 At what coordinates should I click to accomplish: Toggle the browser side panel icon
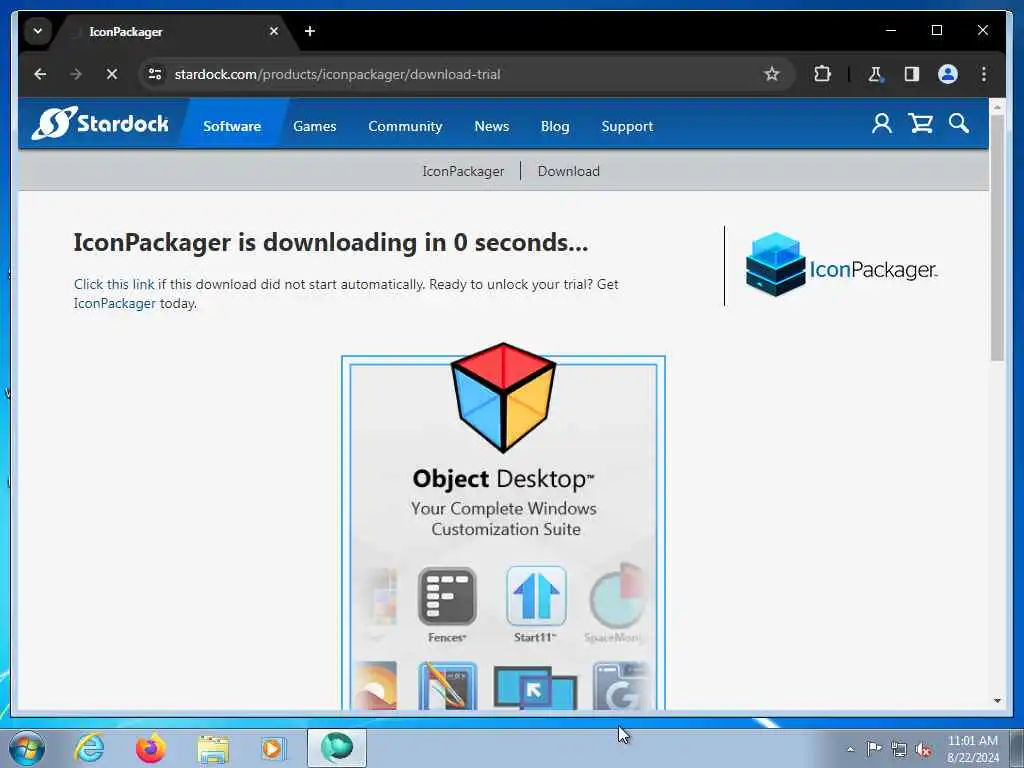coord(912,74)
